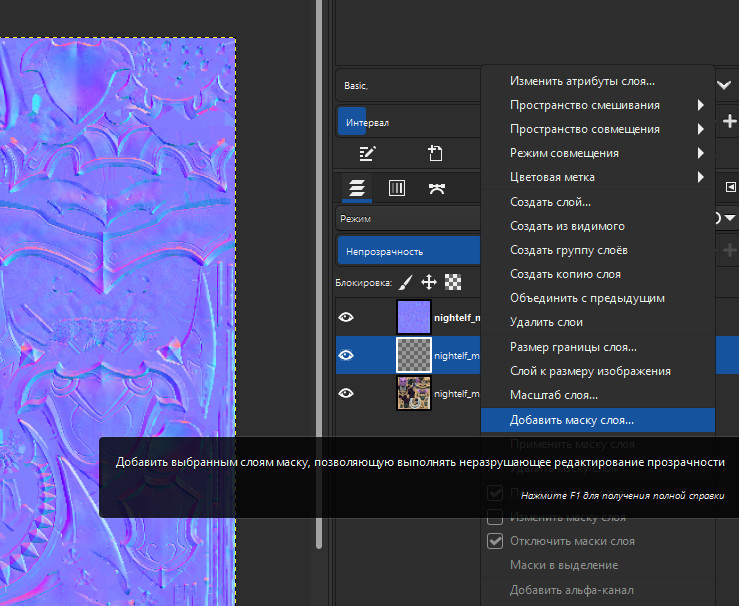Viewport: 739px width, 606px height.
Task: Click the create new brush icon
Action: pyautogui.click(x=435, y=153)
